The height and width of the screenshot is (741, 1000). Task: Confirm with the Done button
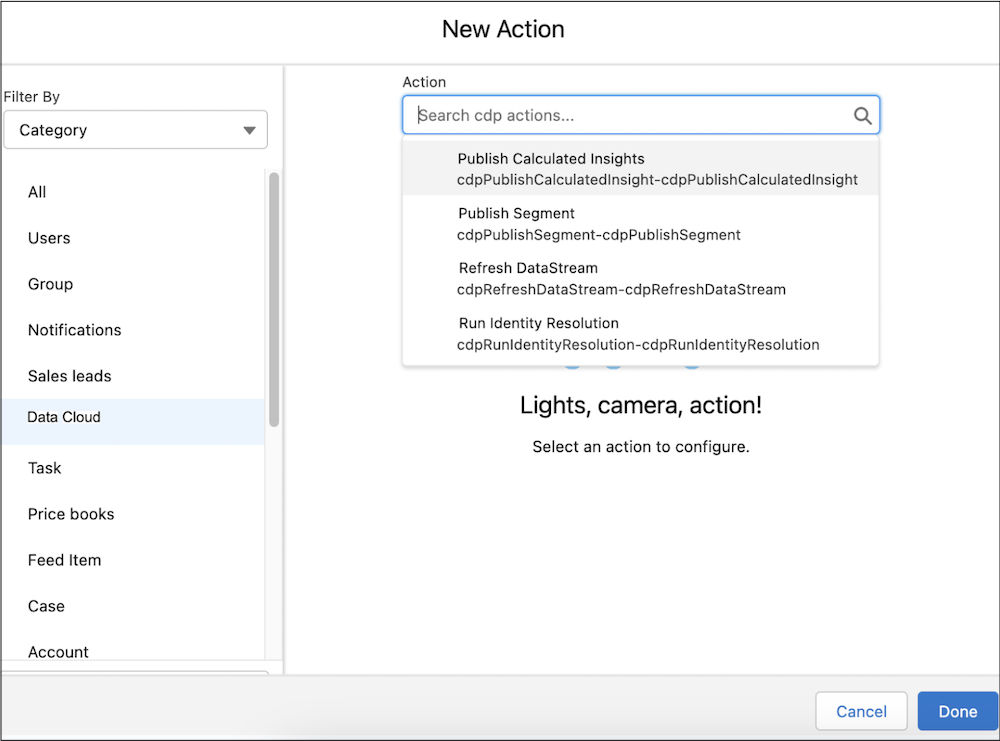[957, 711]
